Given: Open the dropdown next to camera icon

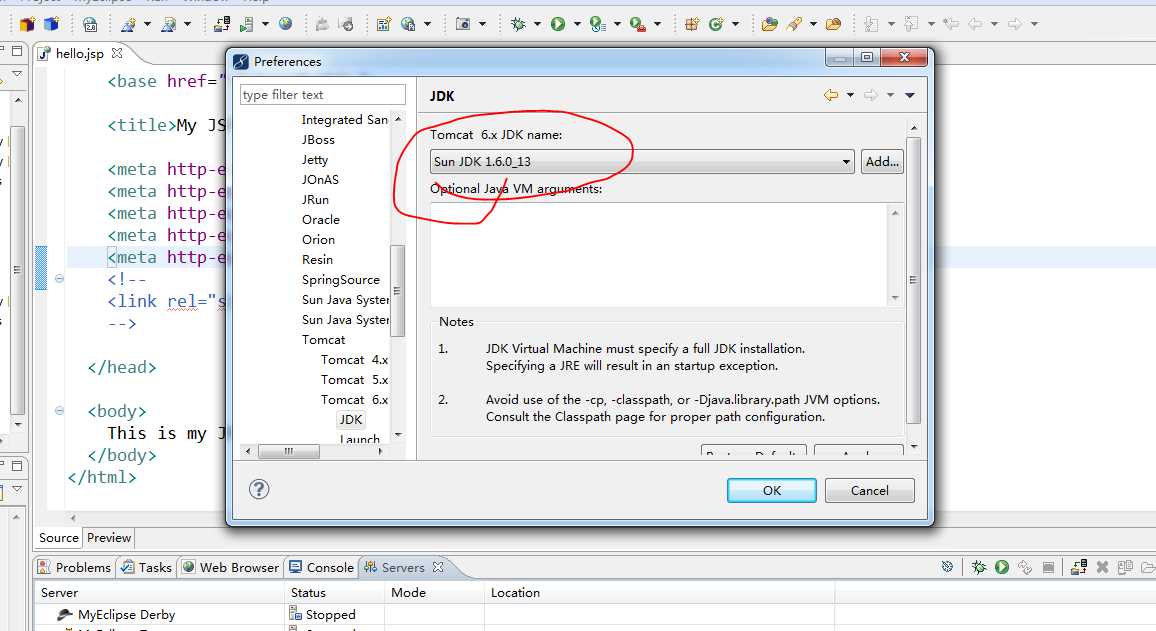Looking at the screenshot, I should 482,24.
